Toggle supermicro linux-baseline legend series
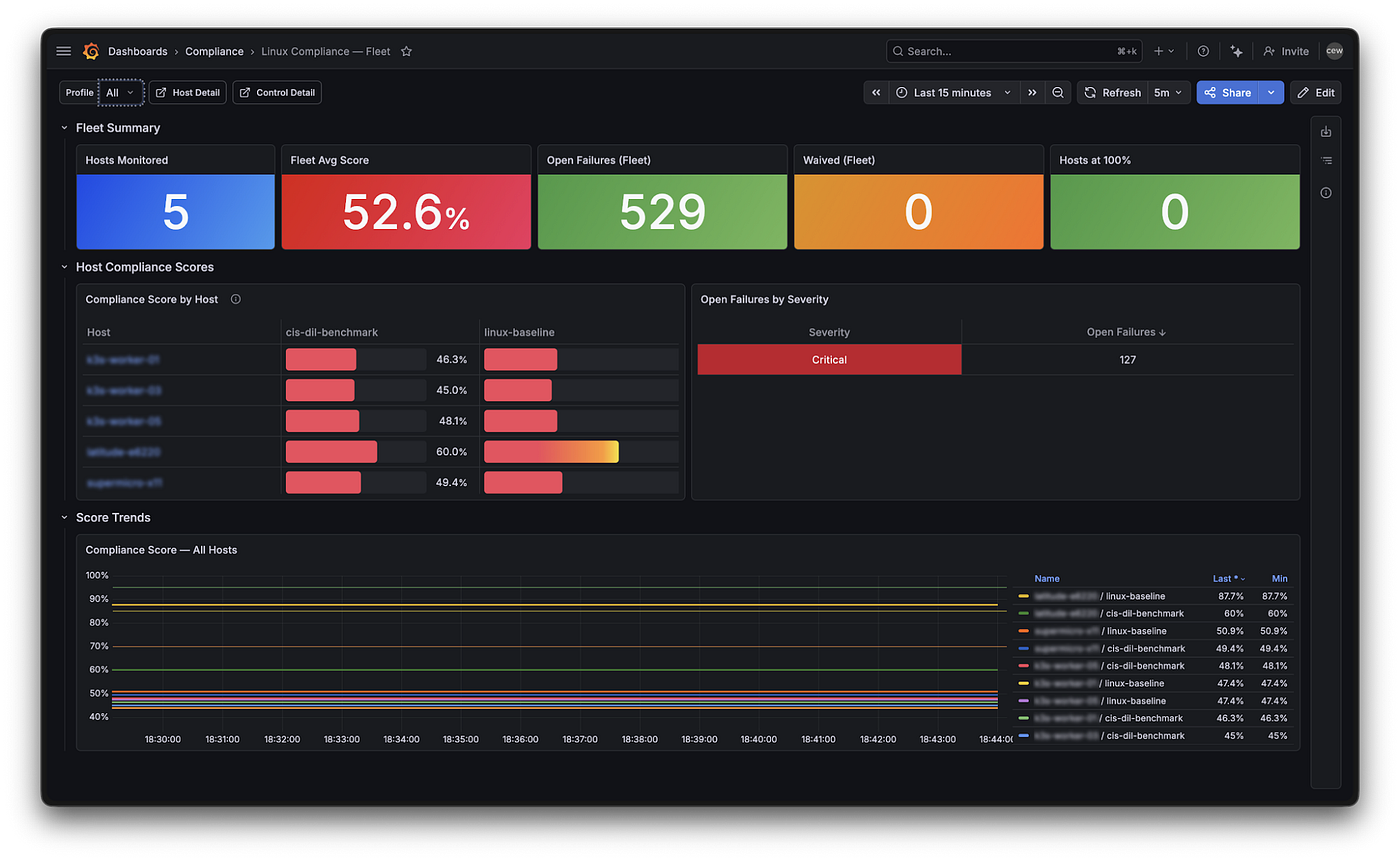Image resolution: width=1400 pixels, height=861 pixels. (1099, 631)
